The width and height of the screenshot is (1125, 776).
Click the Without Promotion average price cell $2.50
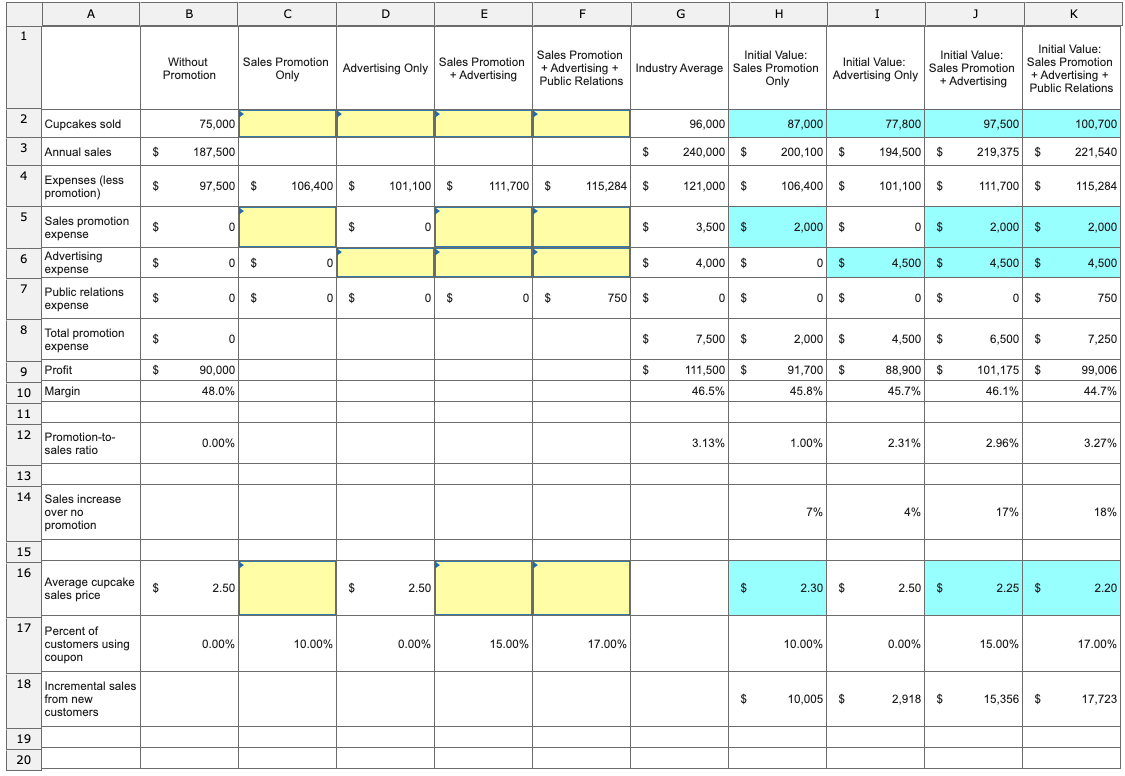pyautogui.click(x=187, y=588)
